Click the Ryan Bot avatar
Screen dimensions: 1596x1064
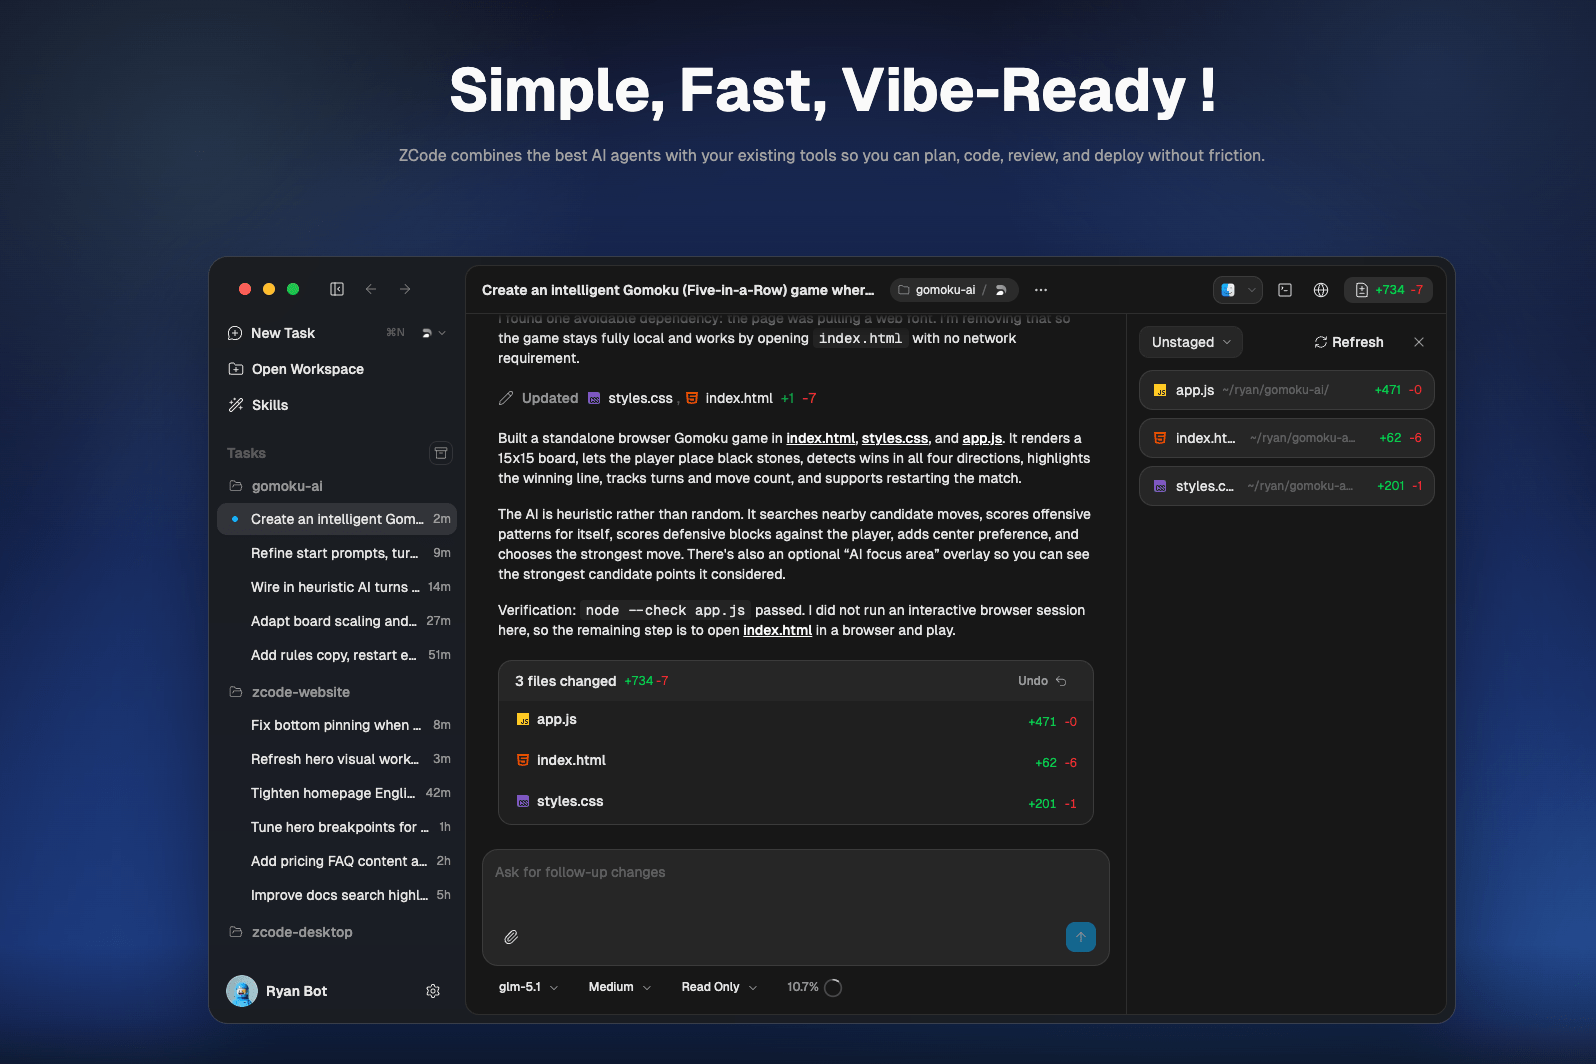(242, 991)
